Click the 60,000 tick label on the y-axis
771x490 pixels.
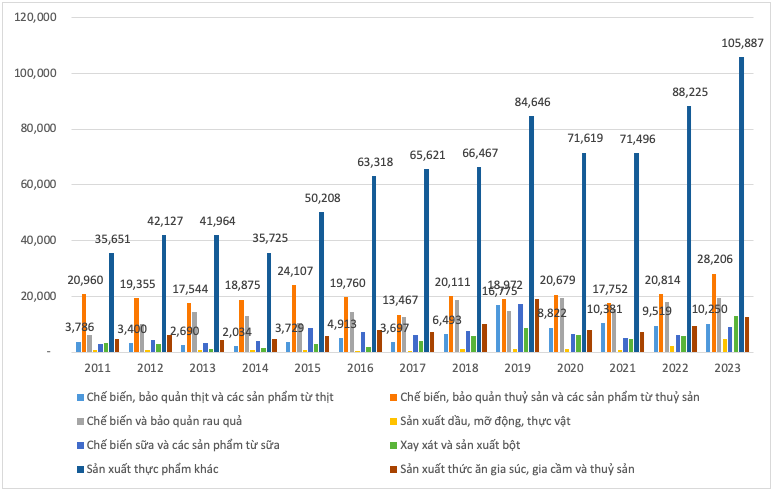pyautogui.click(x=38, y=185)
